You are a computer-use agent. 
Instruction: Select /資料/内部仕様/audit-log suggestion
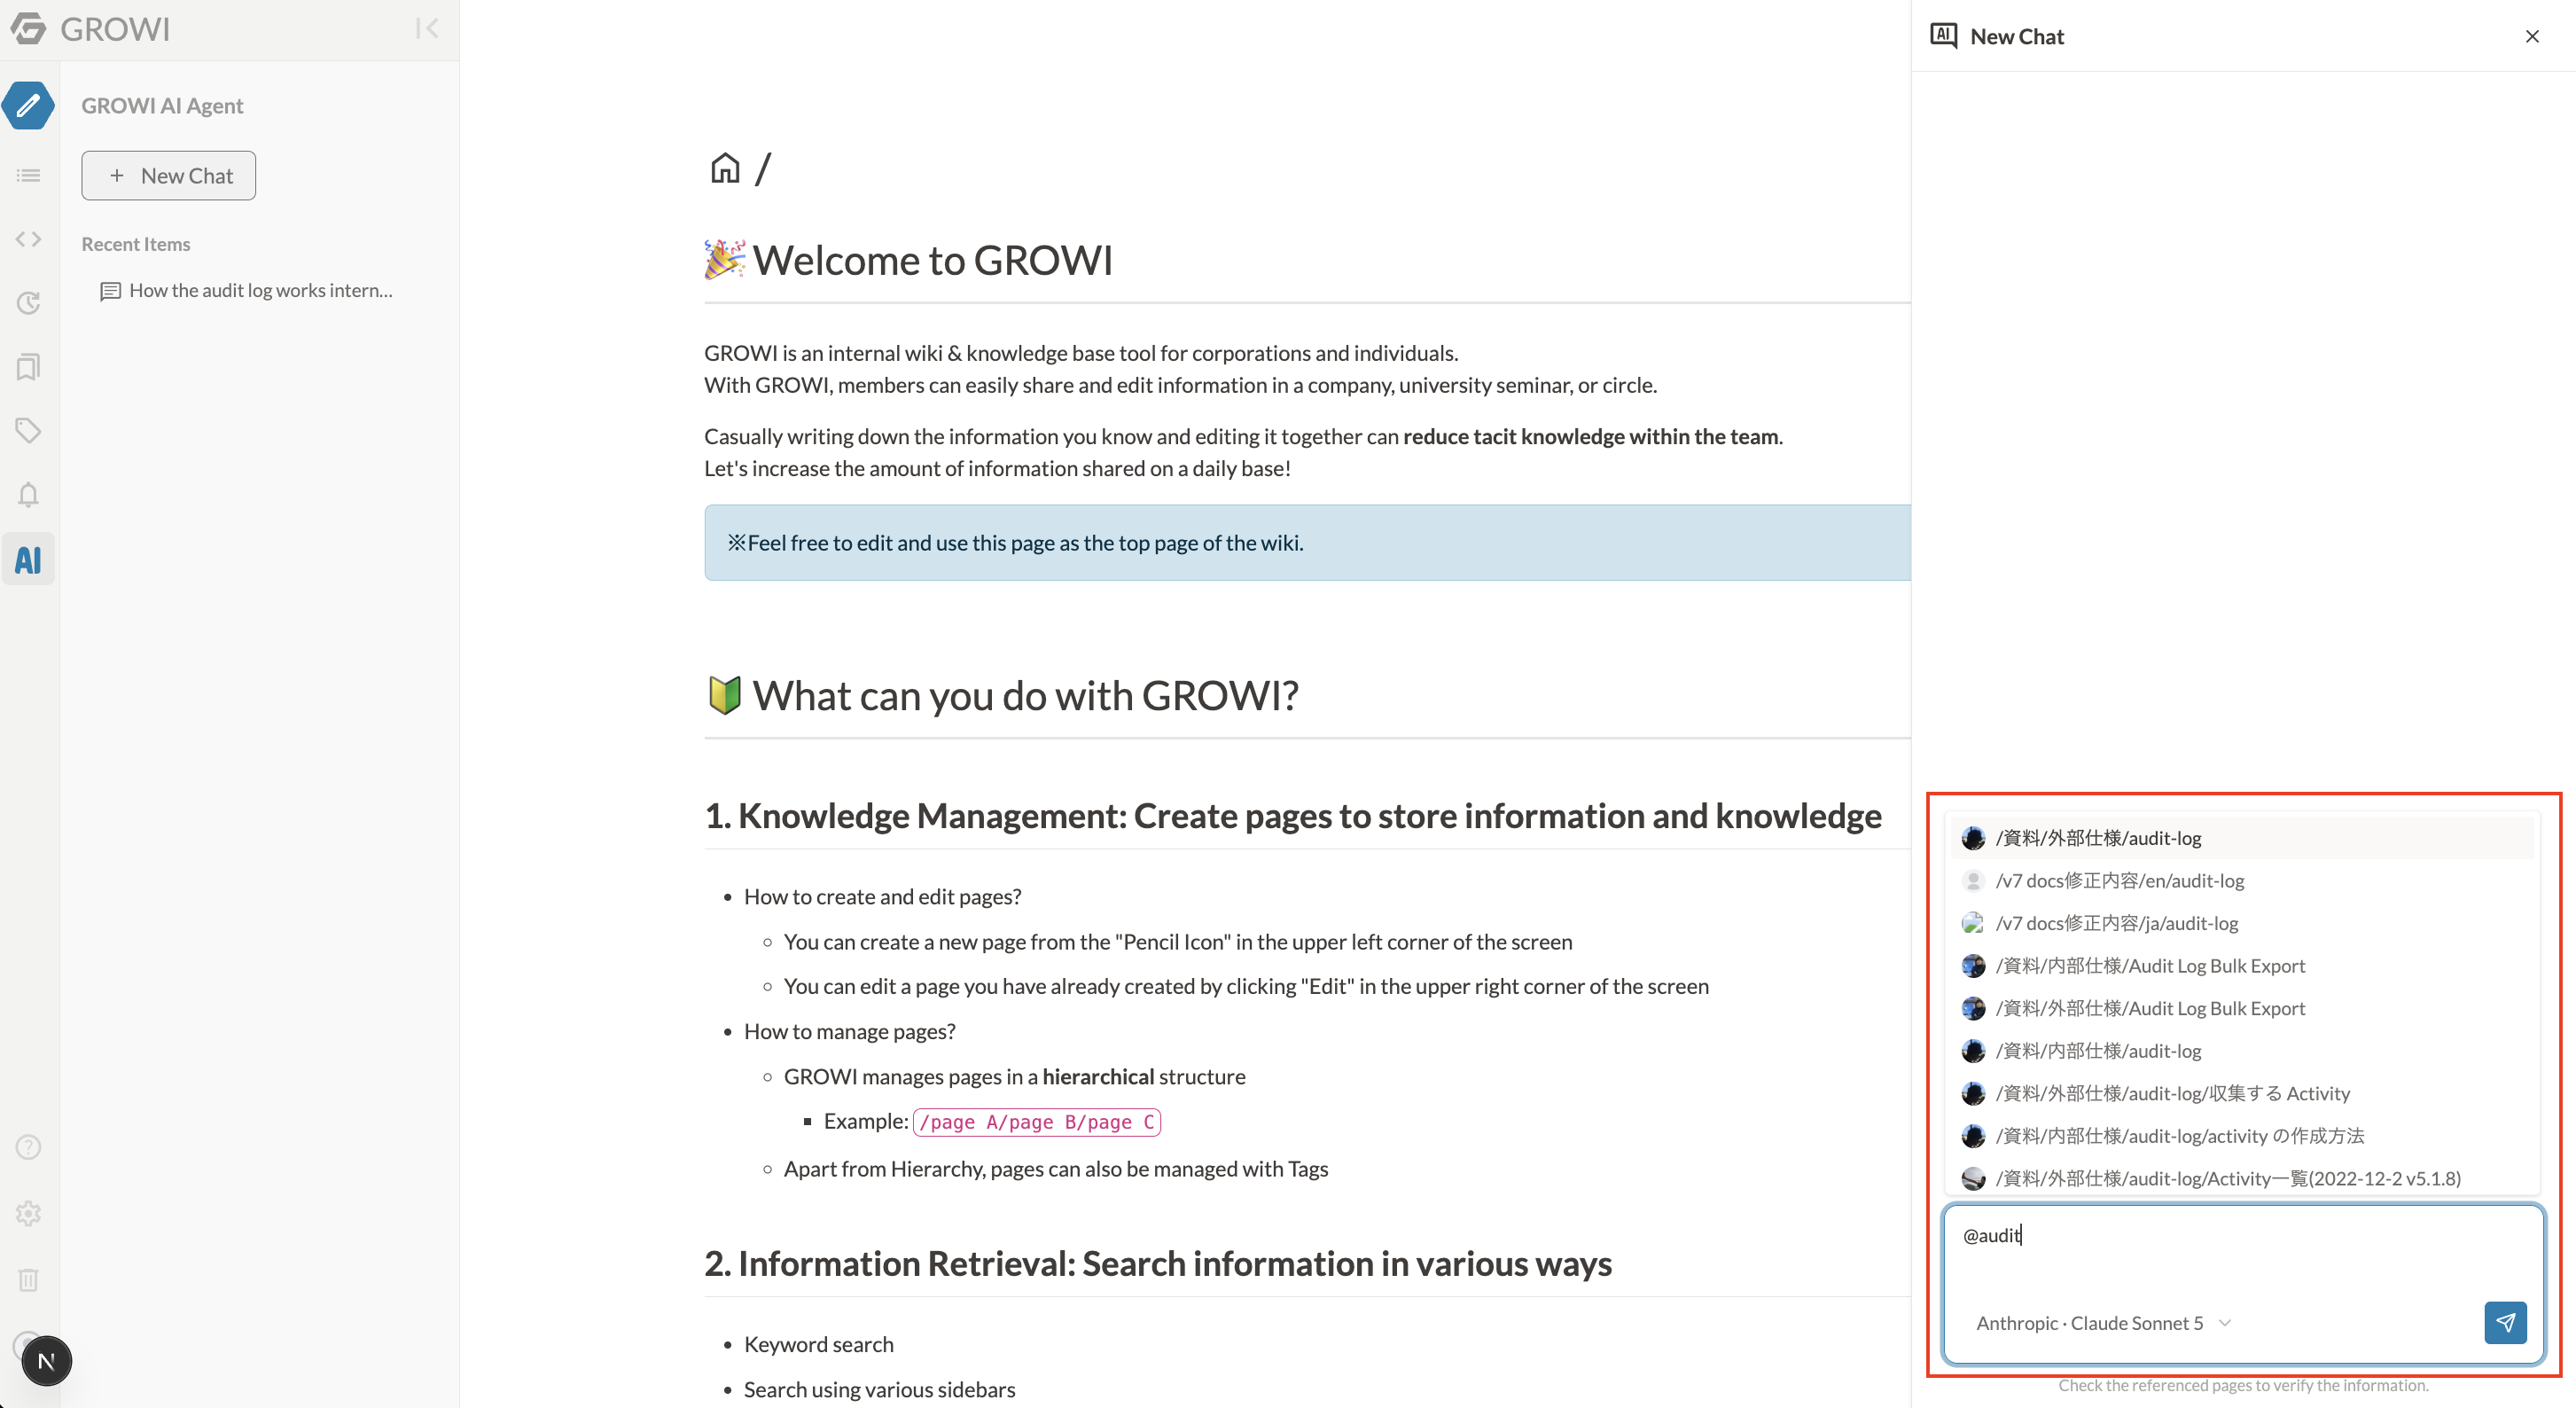[x=2241, y=1050]
